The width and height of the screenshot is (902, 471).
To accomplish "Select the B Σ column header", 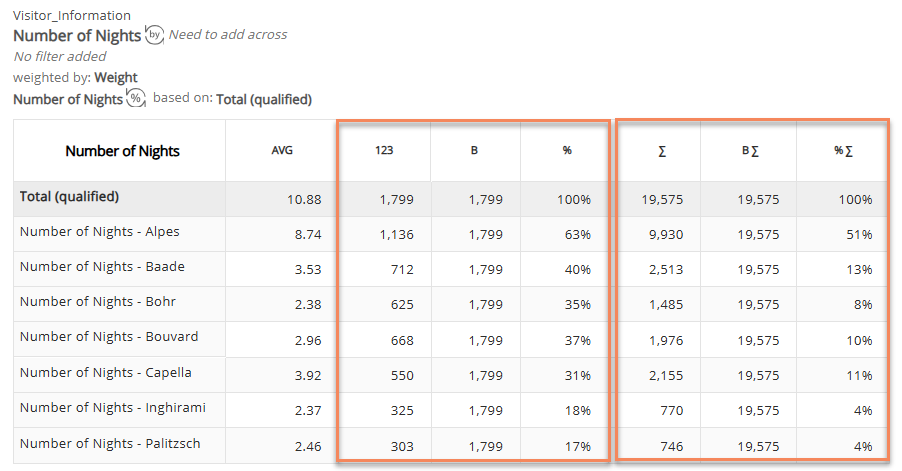I will (x=750, y=151).
